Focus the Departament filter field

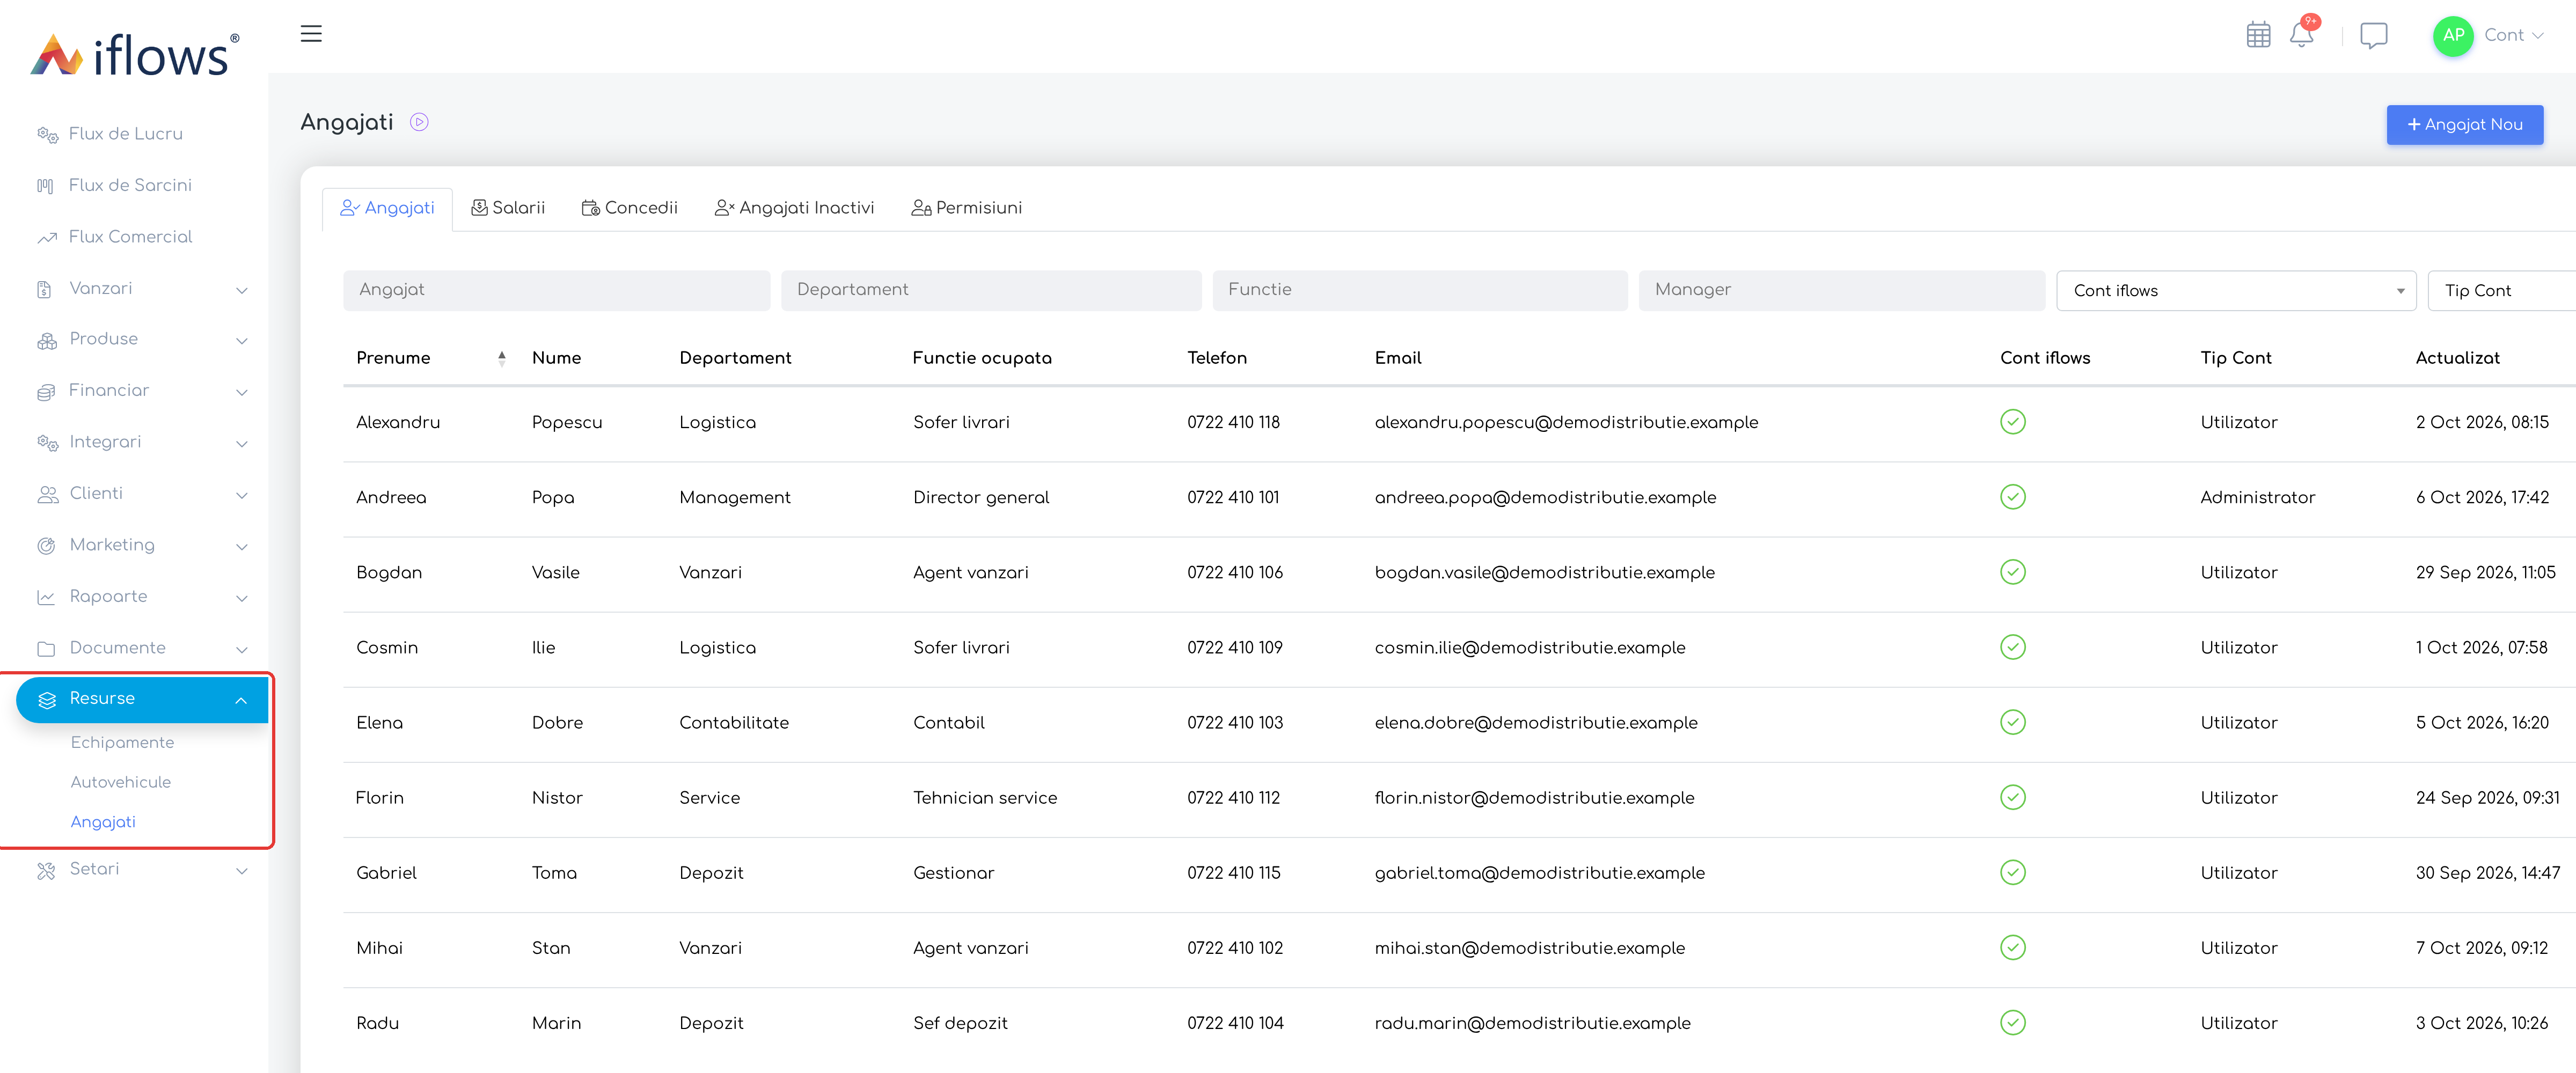pyautogui.click(x=990, y=290)
